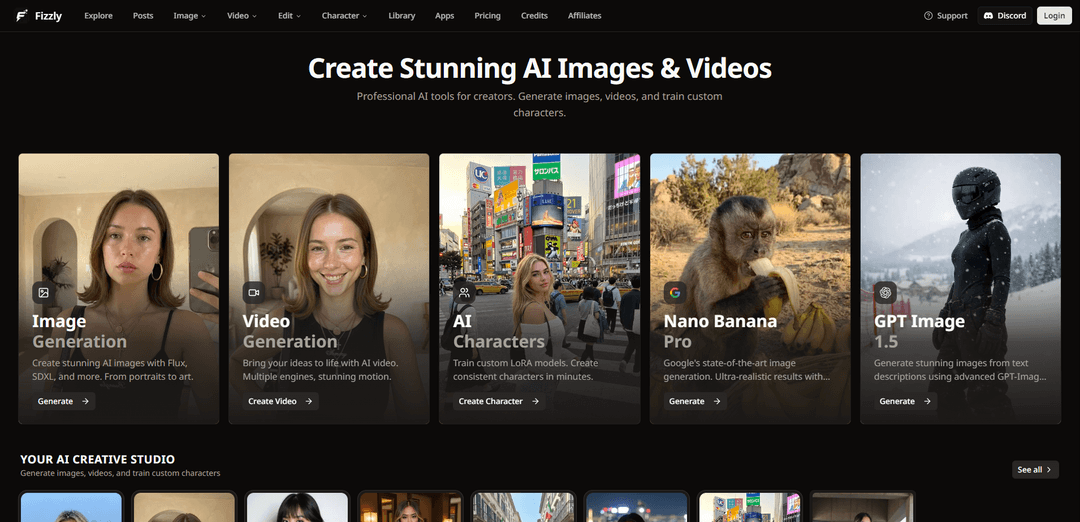Screen dimensions: 1080x522
Task: Click the OpenAI icon on GPT Image card
Action: tap(885, 292)
